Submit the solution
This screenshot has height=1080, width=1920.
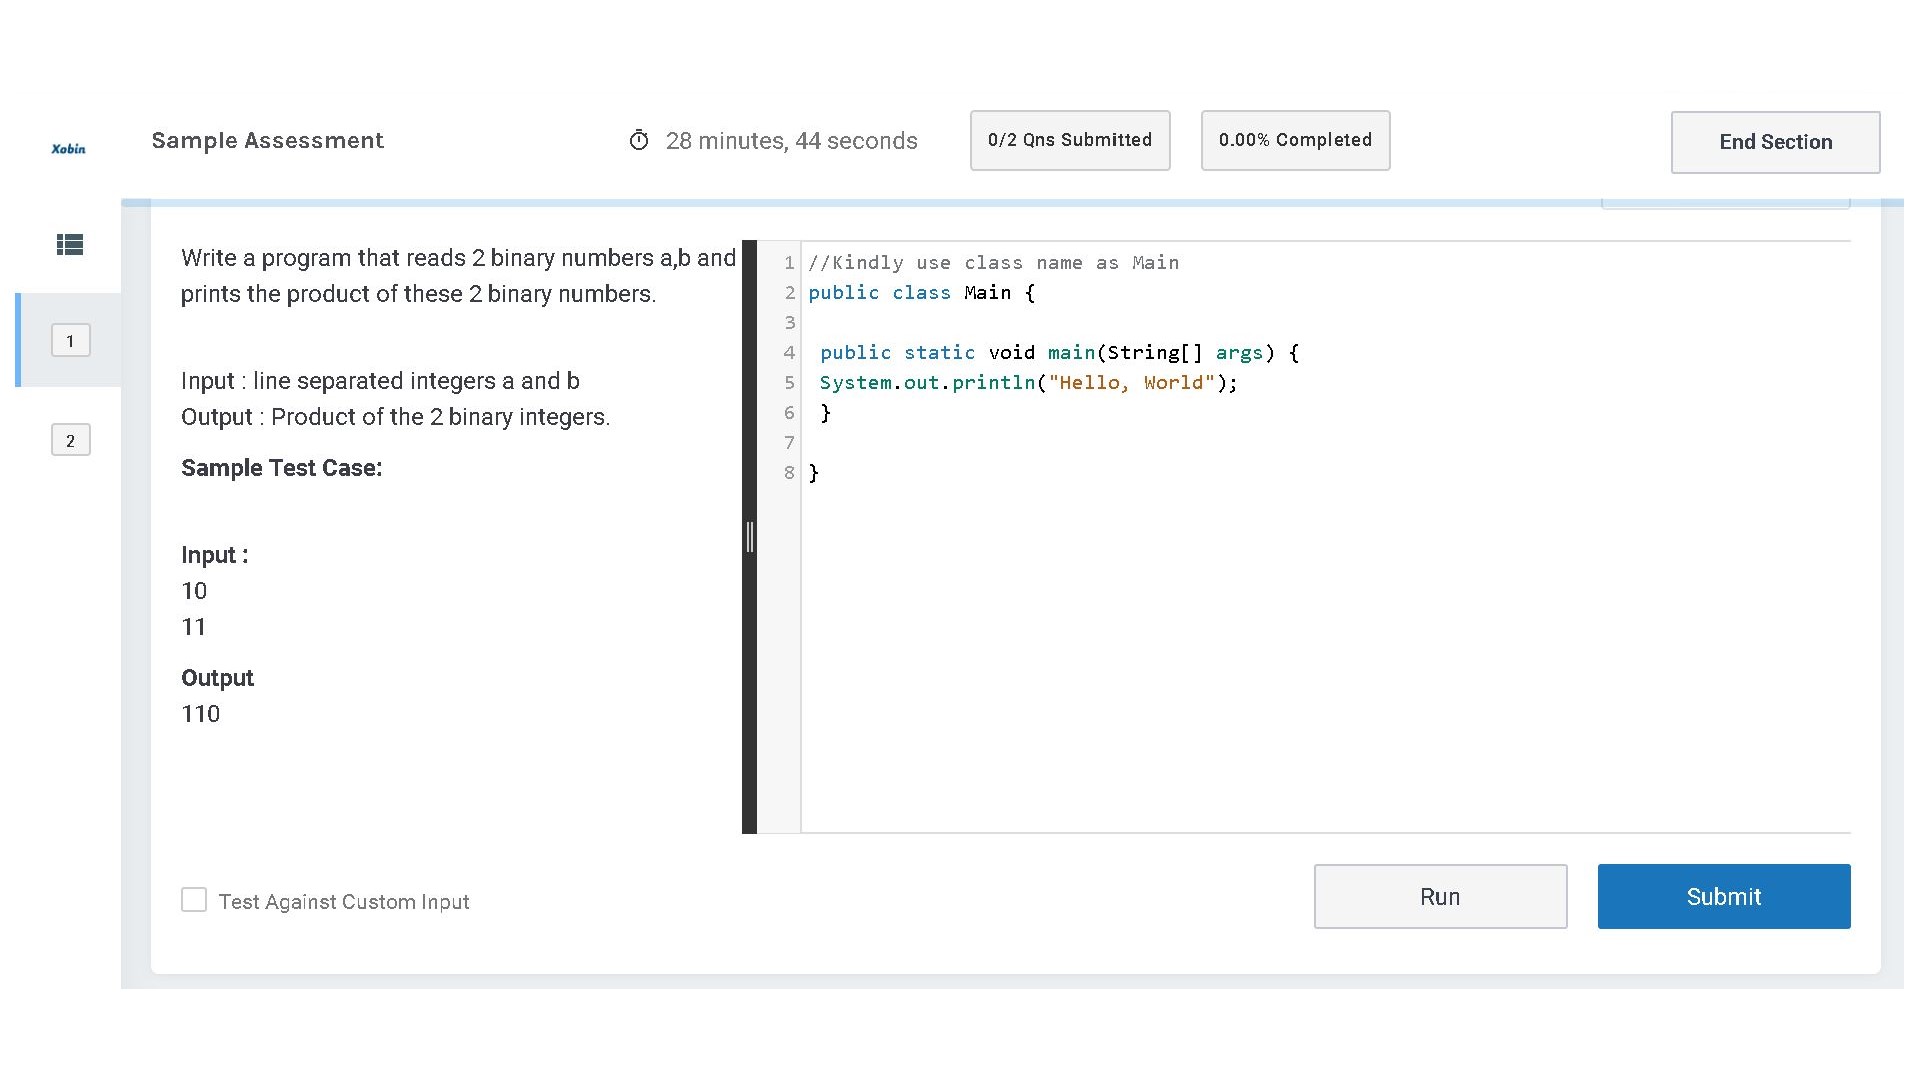coord(1723,897)
